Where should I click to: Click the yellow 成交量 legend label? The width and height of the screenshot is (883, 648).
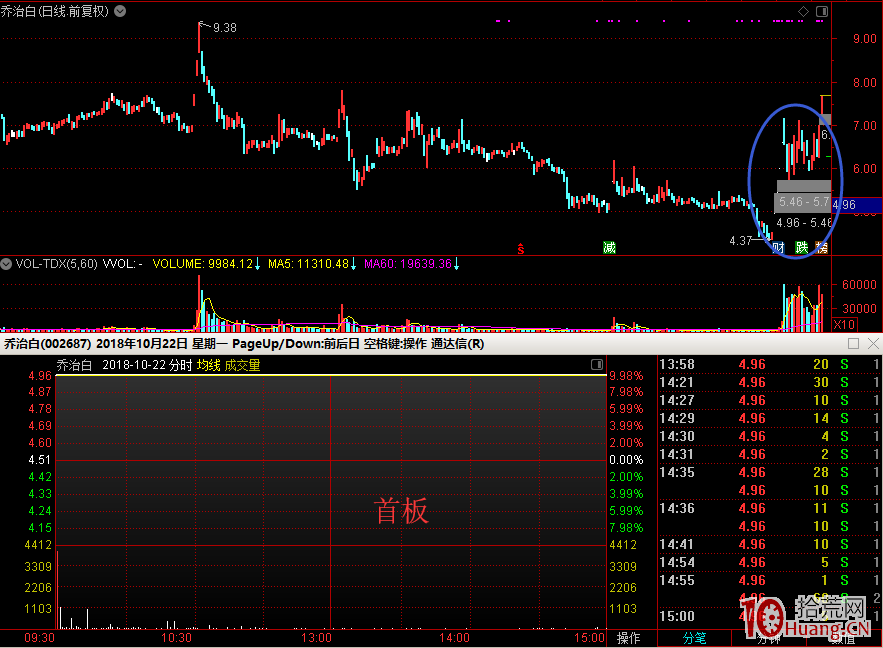click(243, 365)
